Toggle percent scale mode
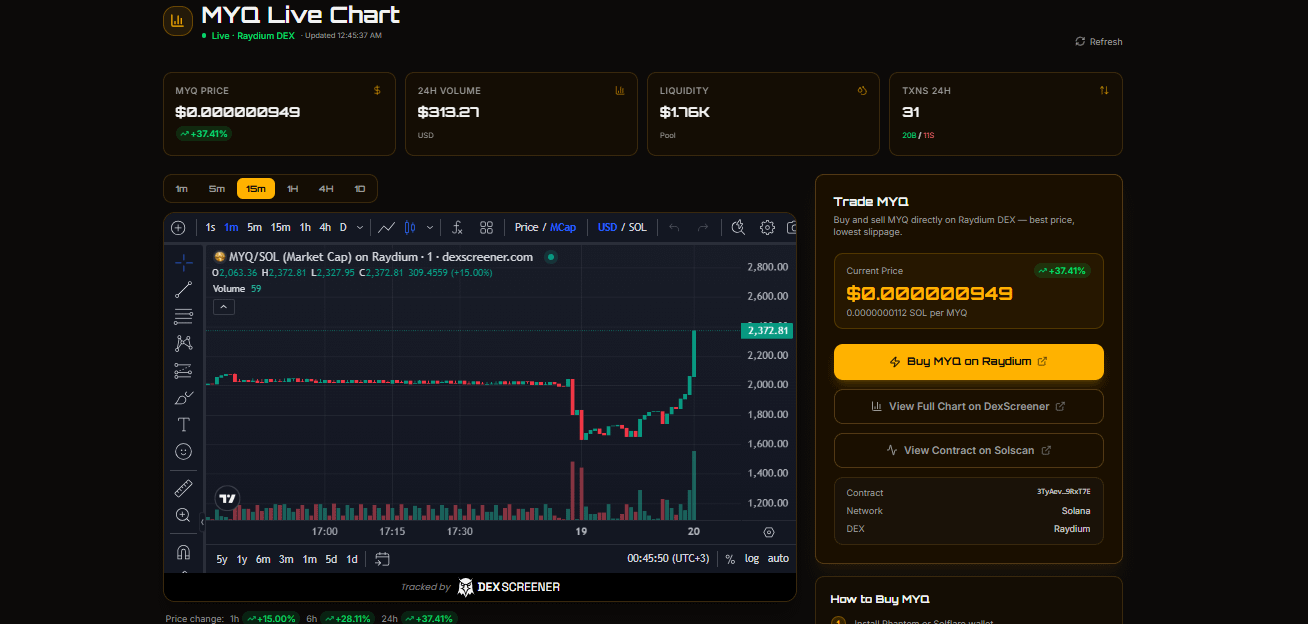The height and width of the screenshot is (624, 1308). (x=730, y=559)
